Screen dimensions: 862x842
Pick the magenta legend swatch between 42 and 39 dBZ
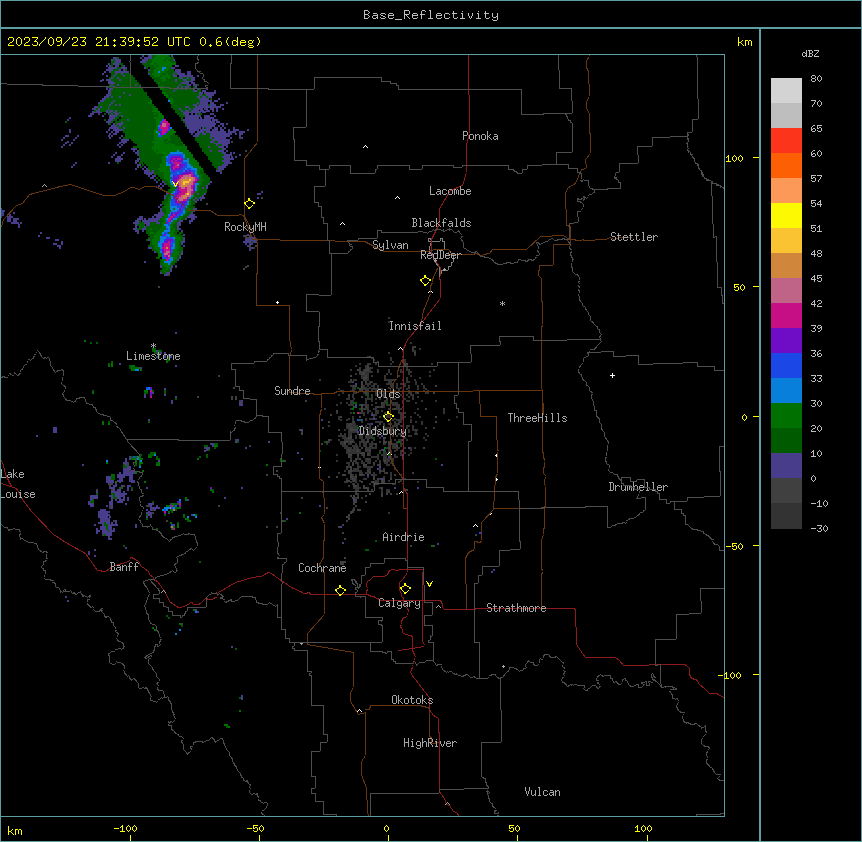[x=786, y=315]
